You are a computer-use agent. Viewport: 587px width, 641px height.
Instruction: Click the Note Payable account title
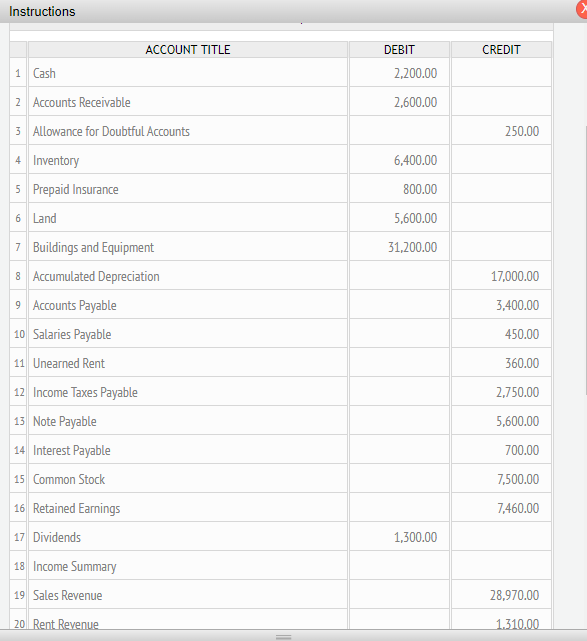pos(65,421)
